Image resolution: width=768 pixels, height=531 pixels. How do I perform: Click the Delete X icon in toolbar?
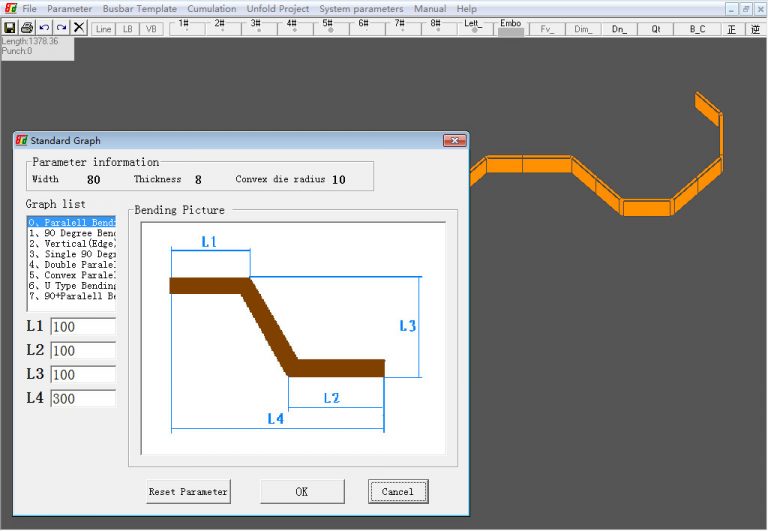point(79,28)
